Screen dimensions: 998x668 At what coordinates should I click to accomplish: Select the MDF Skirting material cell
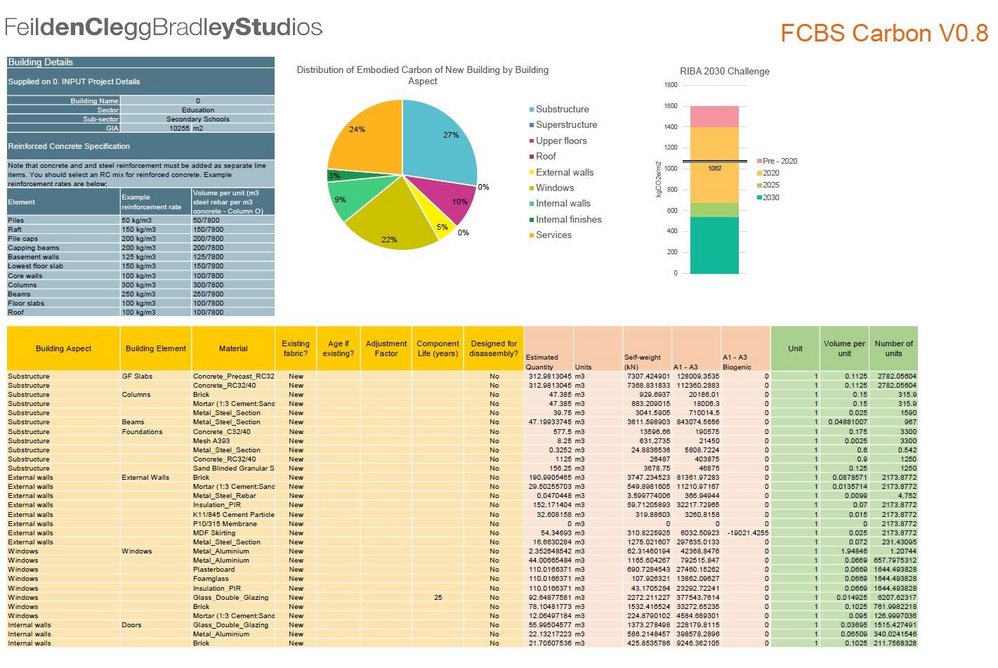(x=233, y=533)
